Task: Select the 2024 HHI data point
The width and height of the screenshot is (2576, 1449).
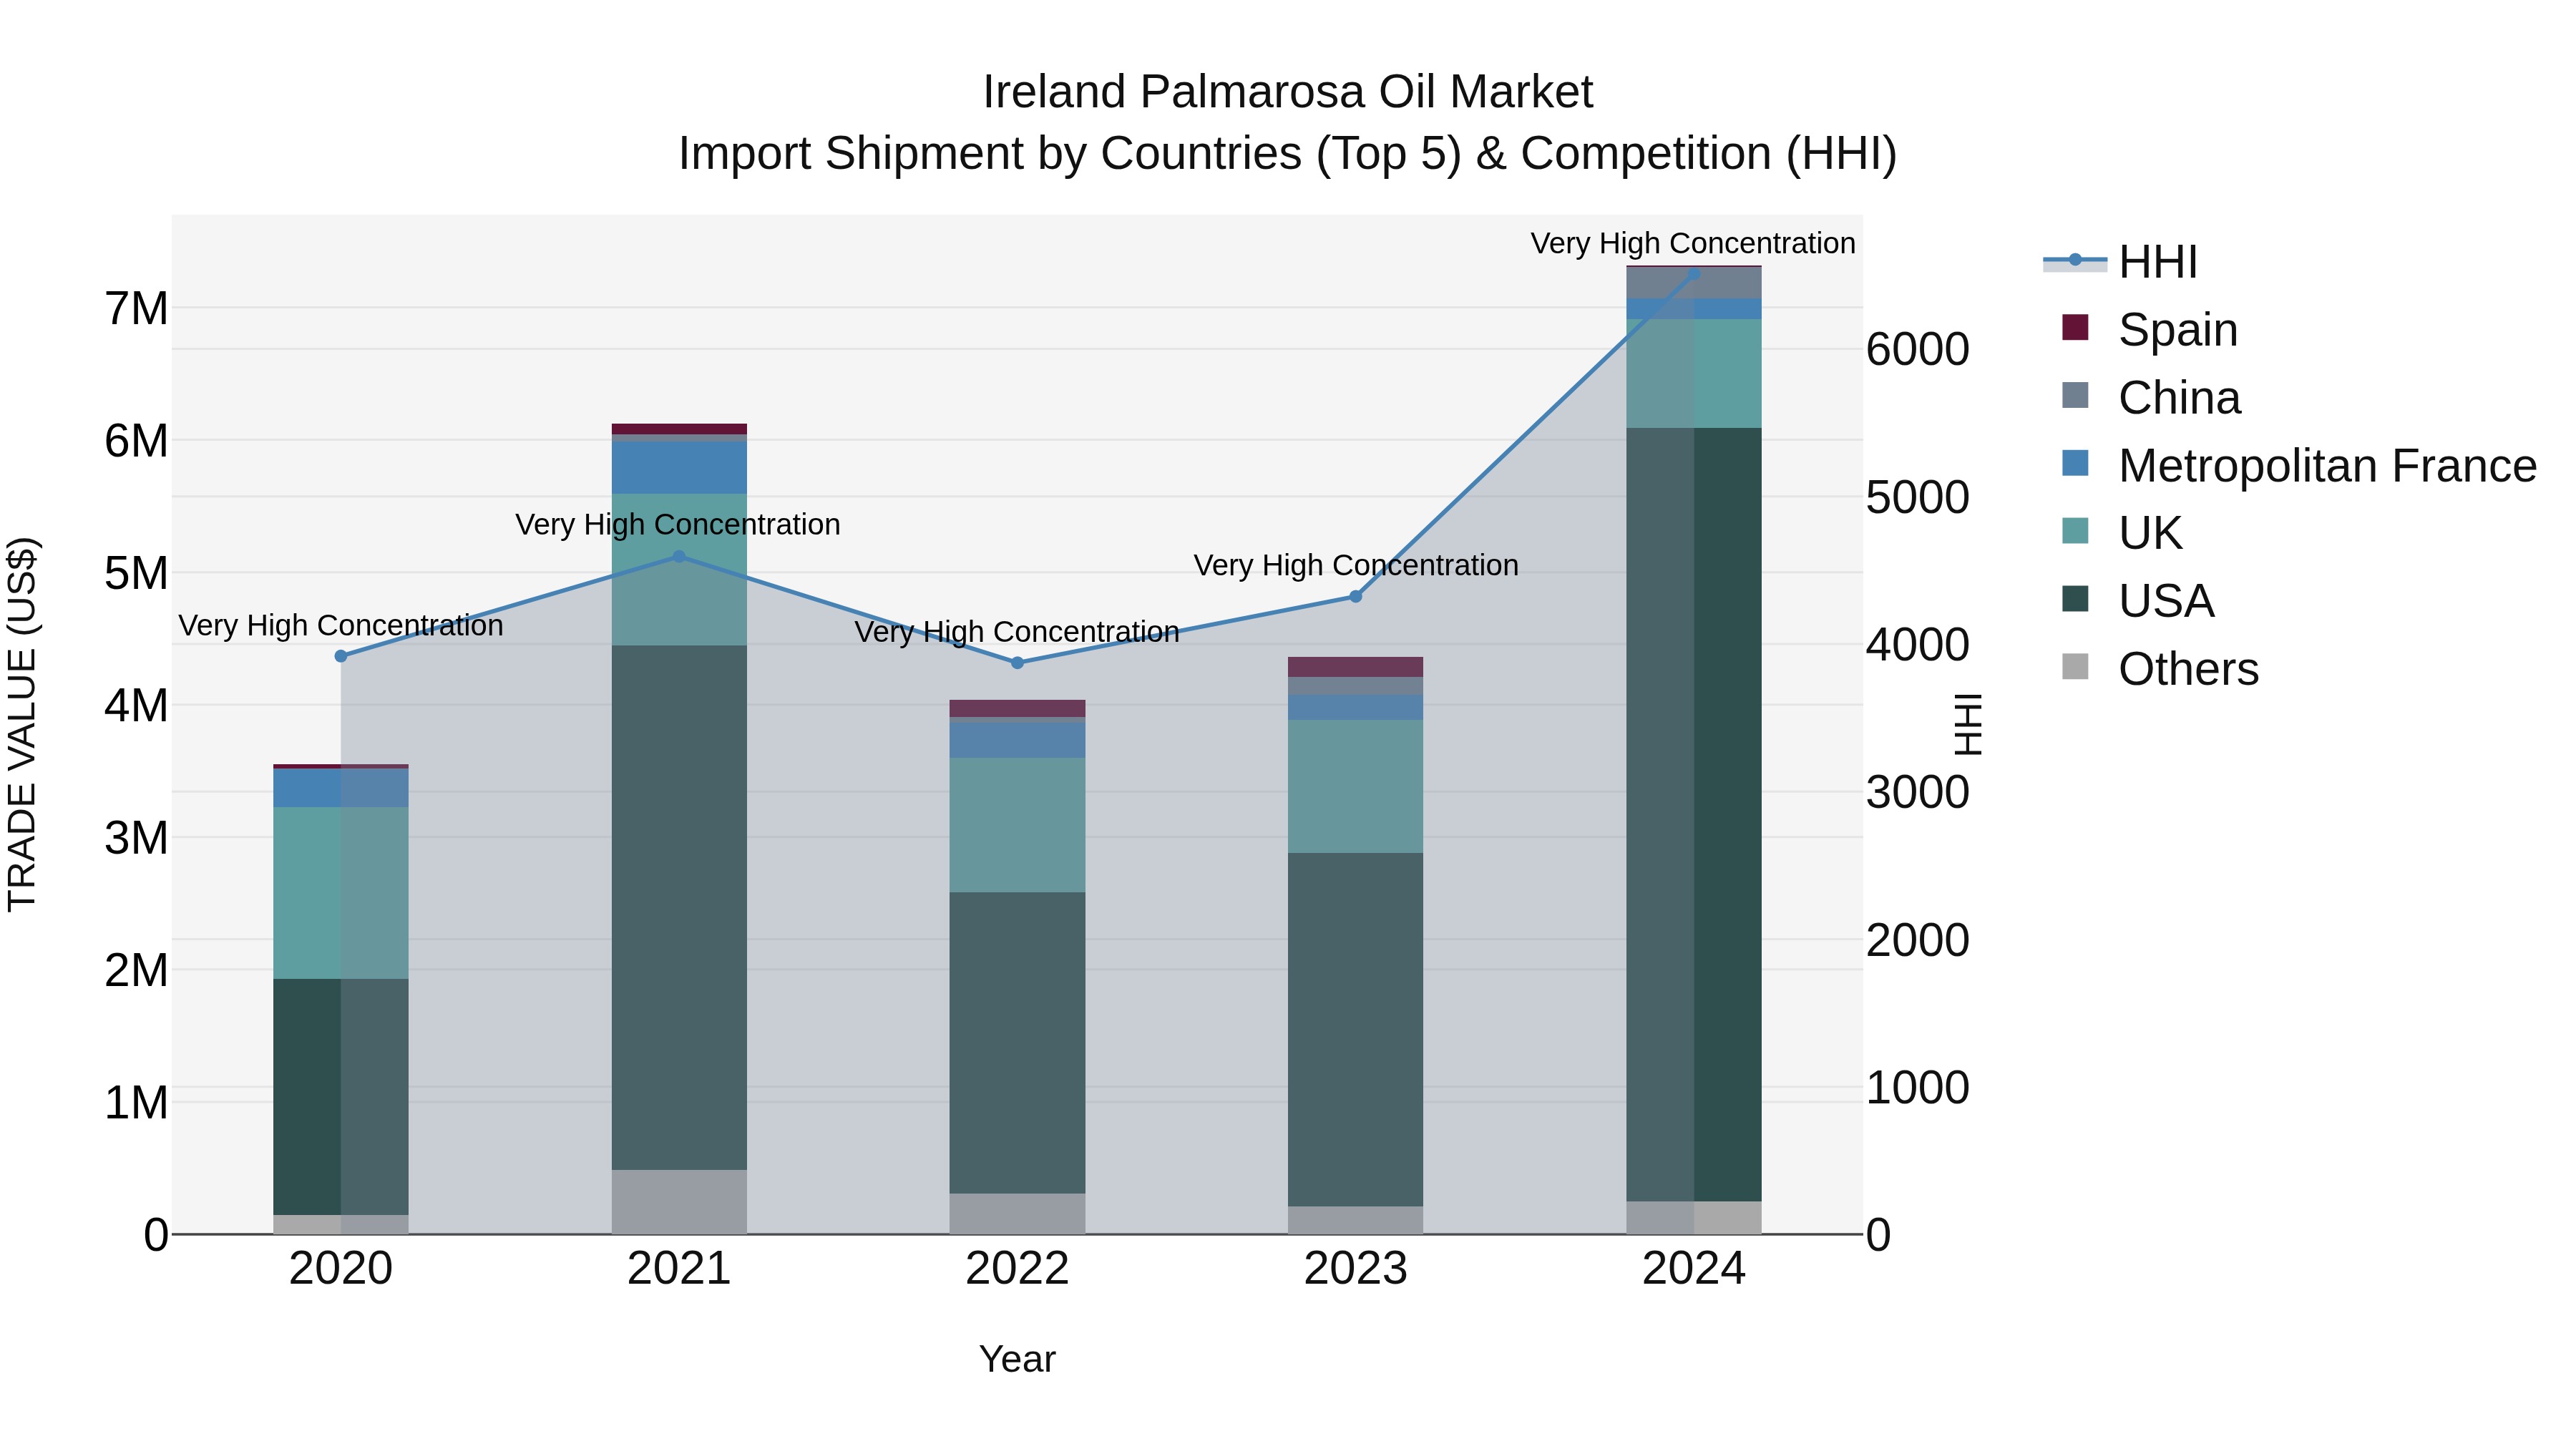Action: click(1694, 273)
